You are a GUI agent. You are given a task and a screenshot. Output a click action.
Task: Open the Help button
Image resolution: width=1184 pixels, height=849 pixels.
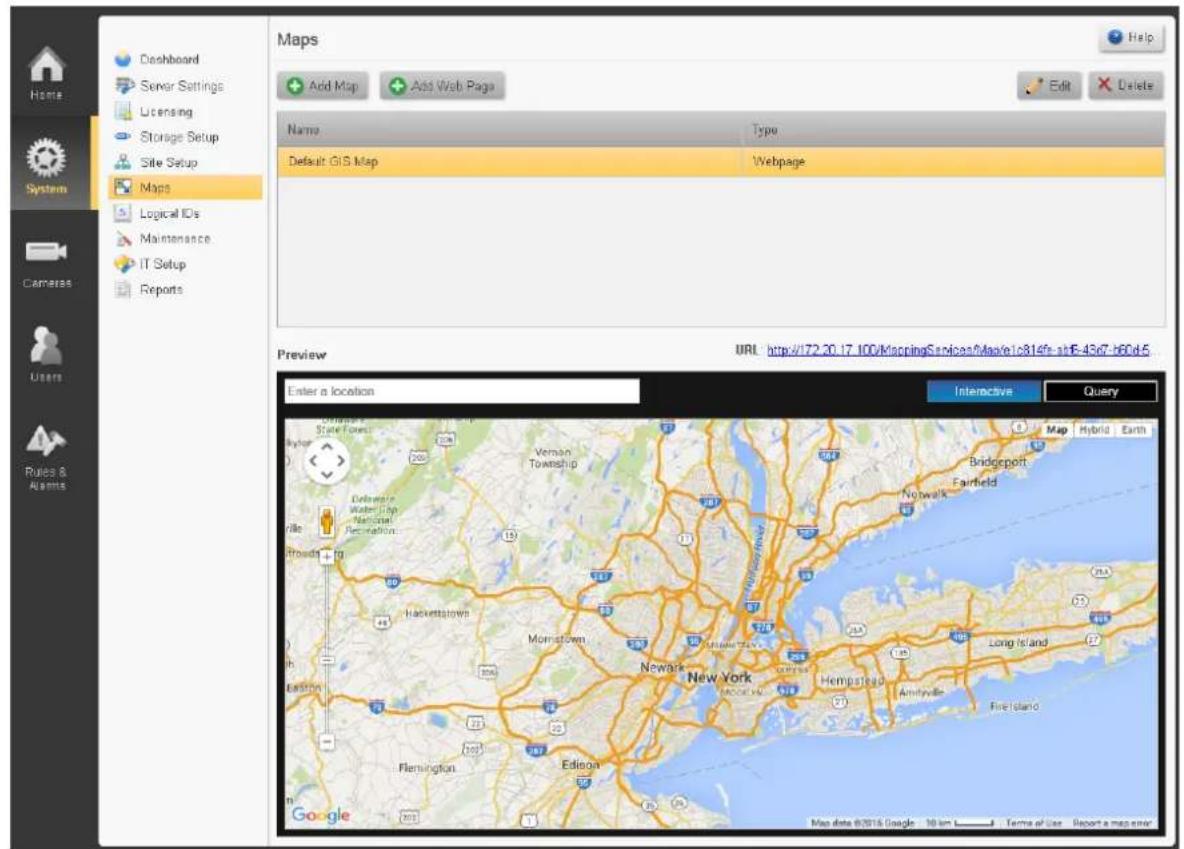(x=1131, y=37)
